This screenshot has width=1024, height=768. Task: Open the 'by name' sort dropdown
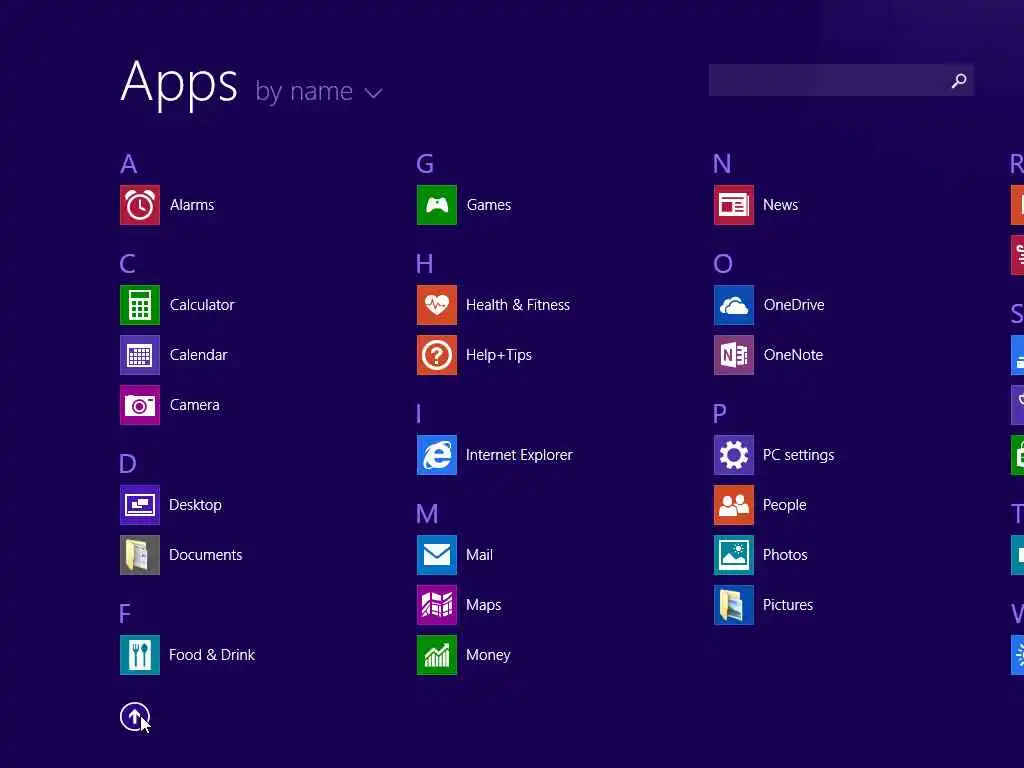click(x=319, y=91)
